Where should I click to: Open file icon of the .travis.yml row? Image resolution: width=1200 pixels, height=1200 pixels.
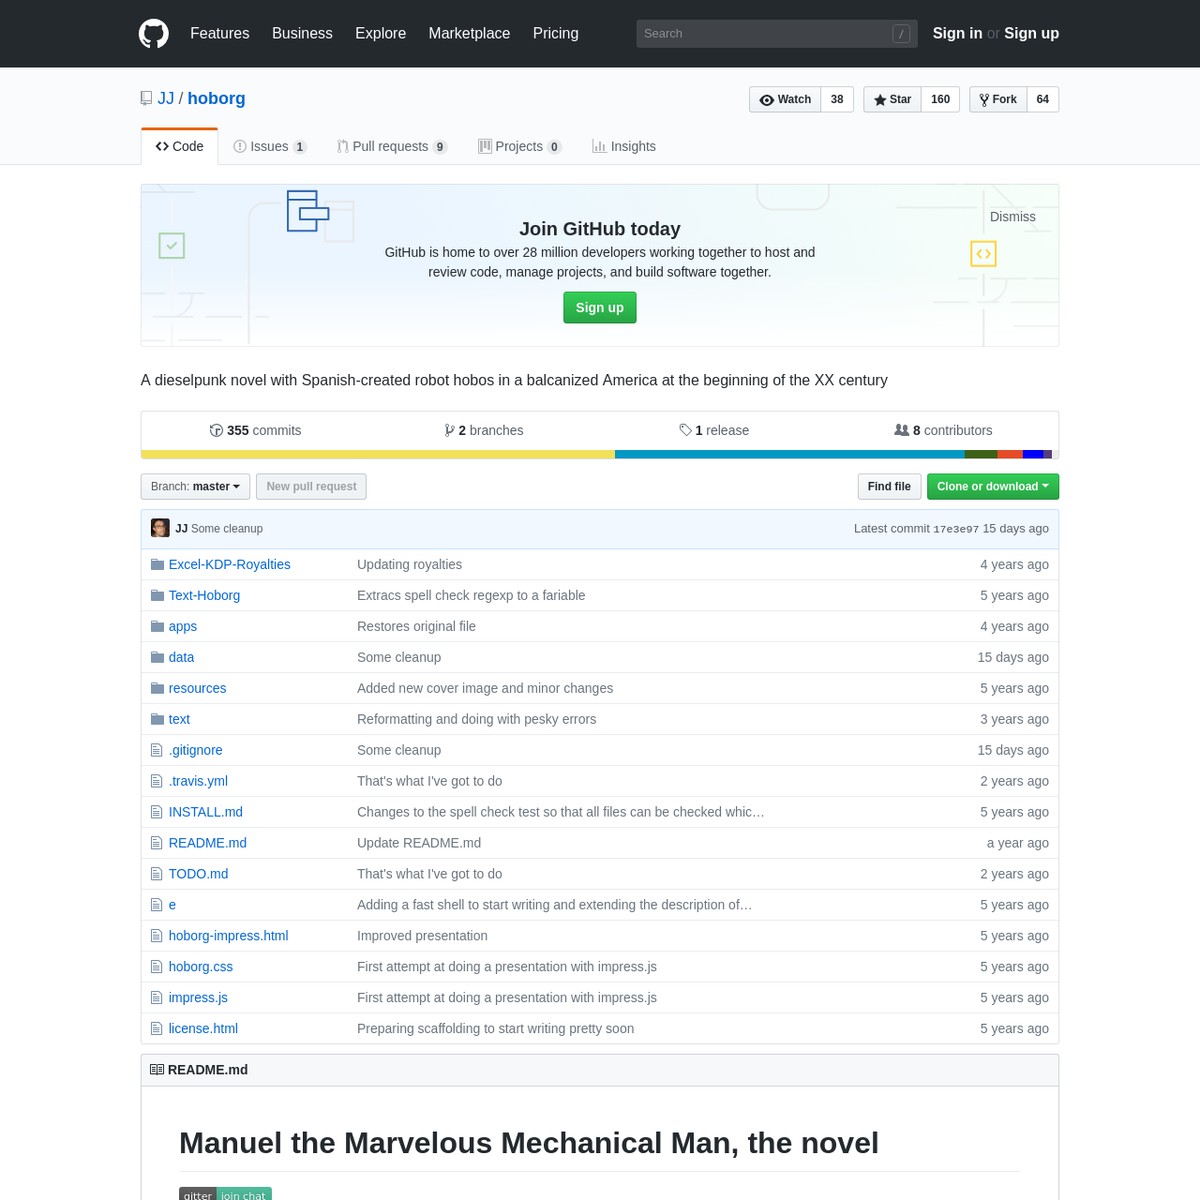156,782
